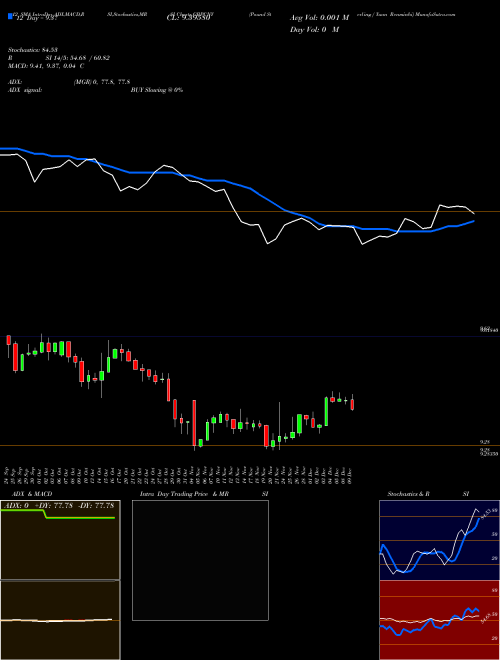Click the 'SI 14/3: 54.68 / 69.82' value
The width and height of the screenshot is (500, 660).
pyautogui.click(x=78, y=58)
